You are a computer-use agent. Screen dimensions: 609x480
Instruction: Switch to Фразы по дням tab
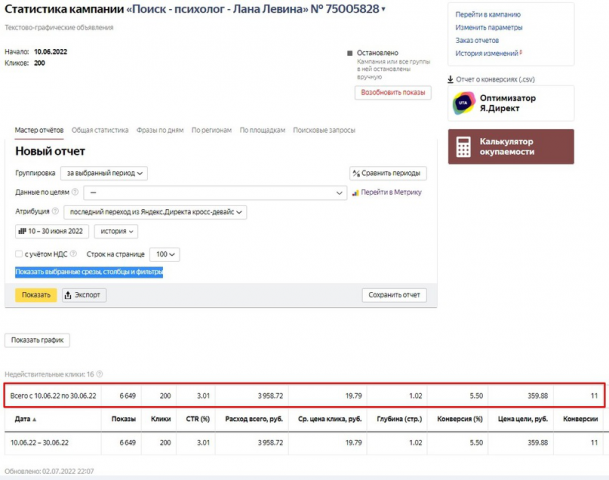160,130
